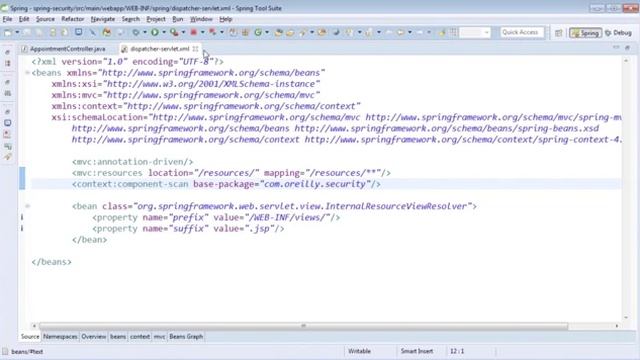Open the context tab at editor bottom
640x360 pixels.
click(x=140, y=337)
